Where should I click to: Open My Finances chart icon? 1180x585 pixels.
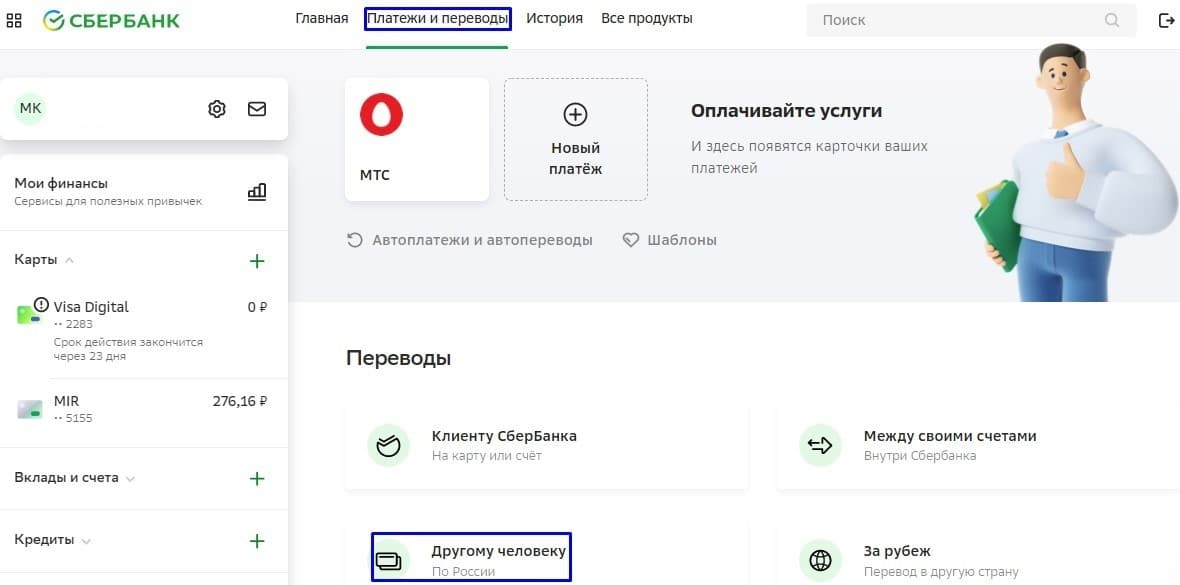coord(257,191)
